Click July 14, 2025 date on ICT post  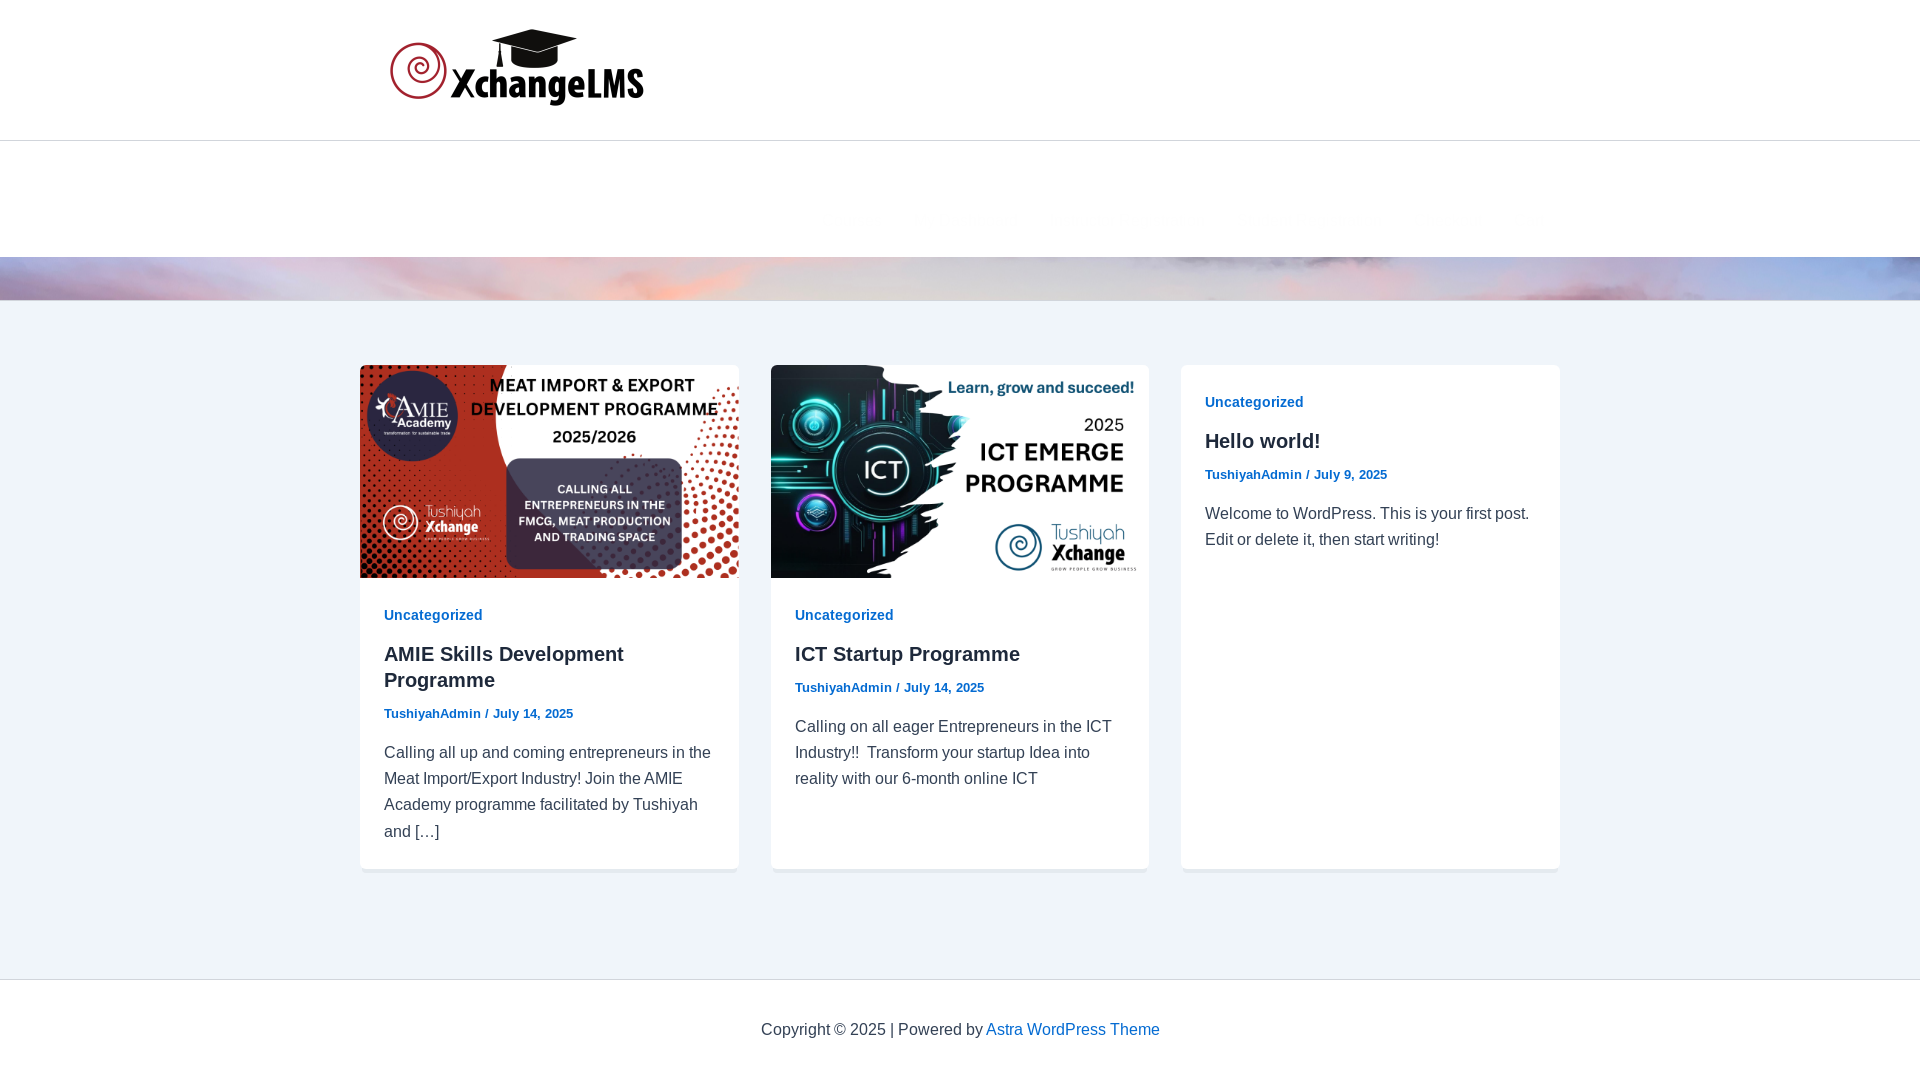coord(944,688)
